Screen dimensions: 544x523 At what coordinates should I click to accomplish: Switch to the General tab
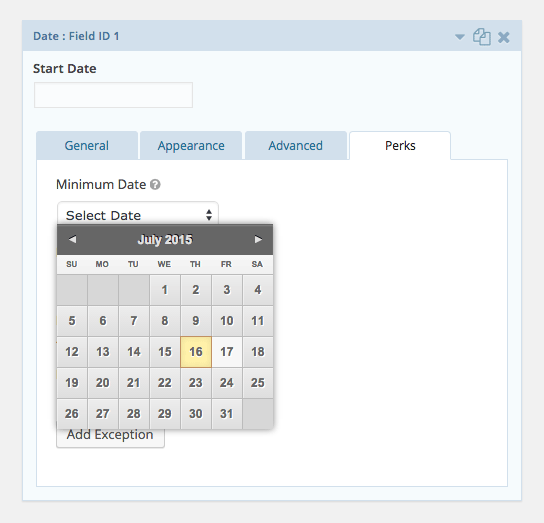click(87, 145)
